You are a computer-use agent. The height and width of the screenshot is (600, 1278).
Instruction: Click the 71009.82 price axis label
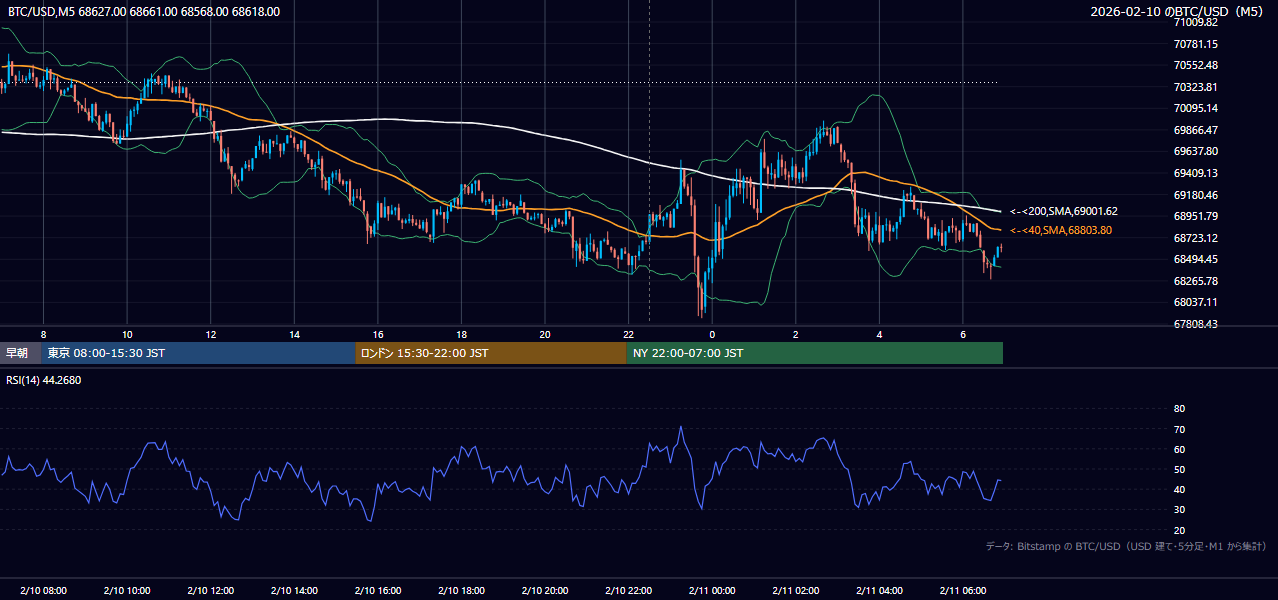pyautogui.click(x=1196, y=22)
